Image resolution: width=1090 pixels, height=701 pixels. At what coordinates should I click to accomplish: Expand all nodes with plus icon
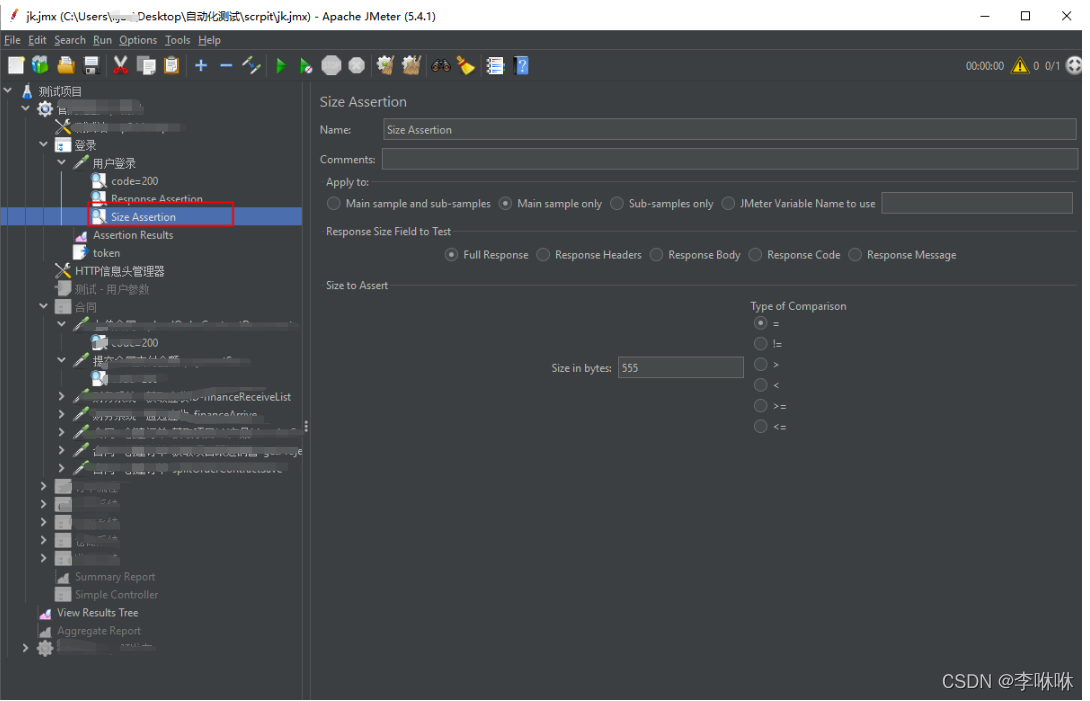201,65
